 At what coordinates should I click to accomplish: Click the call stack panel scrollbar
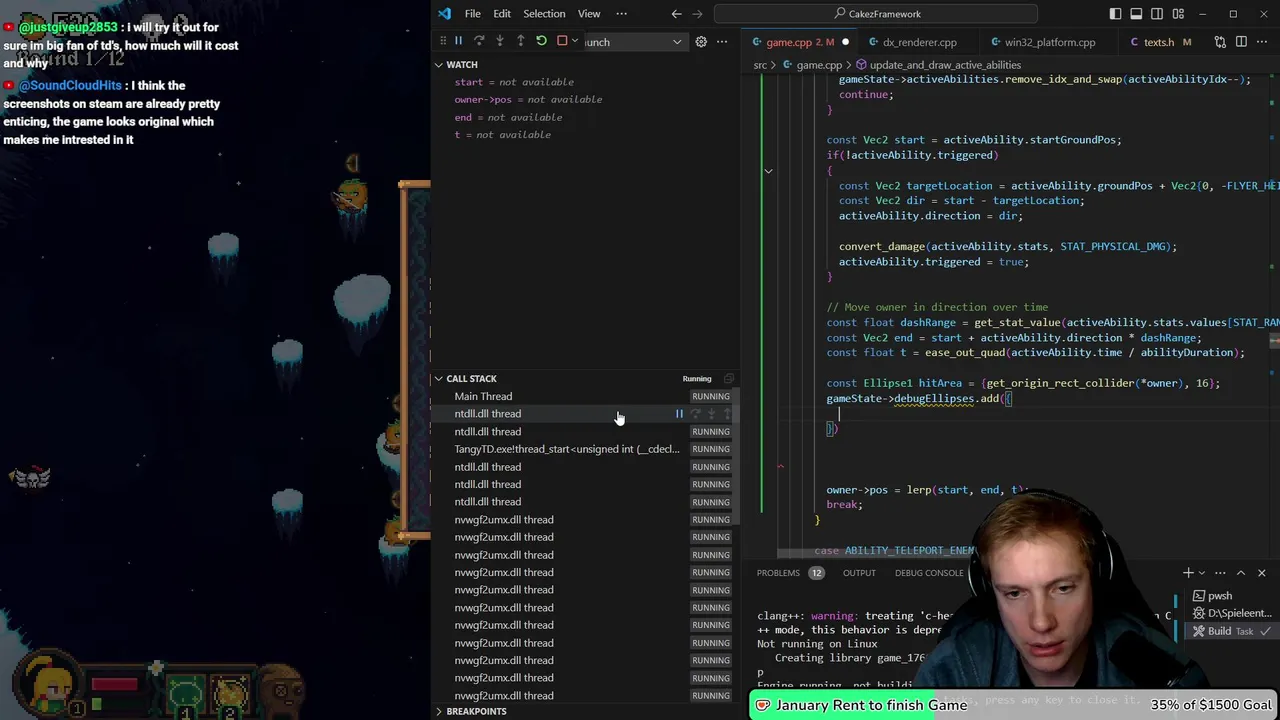(738, 455)
